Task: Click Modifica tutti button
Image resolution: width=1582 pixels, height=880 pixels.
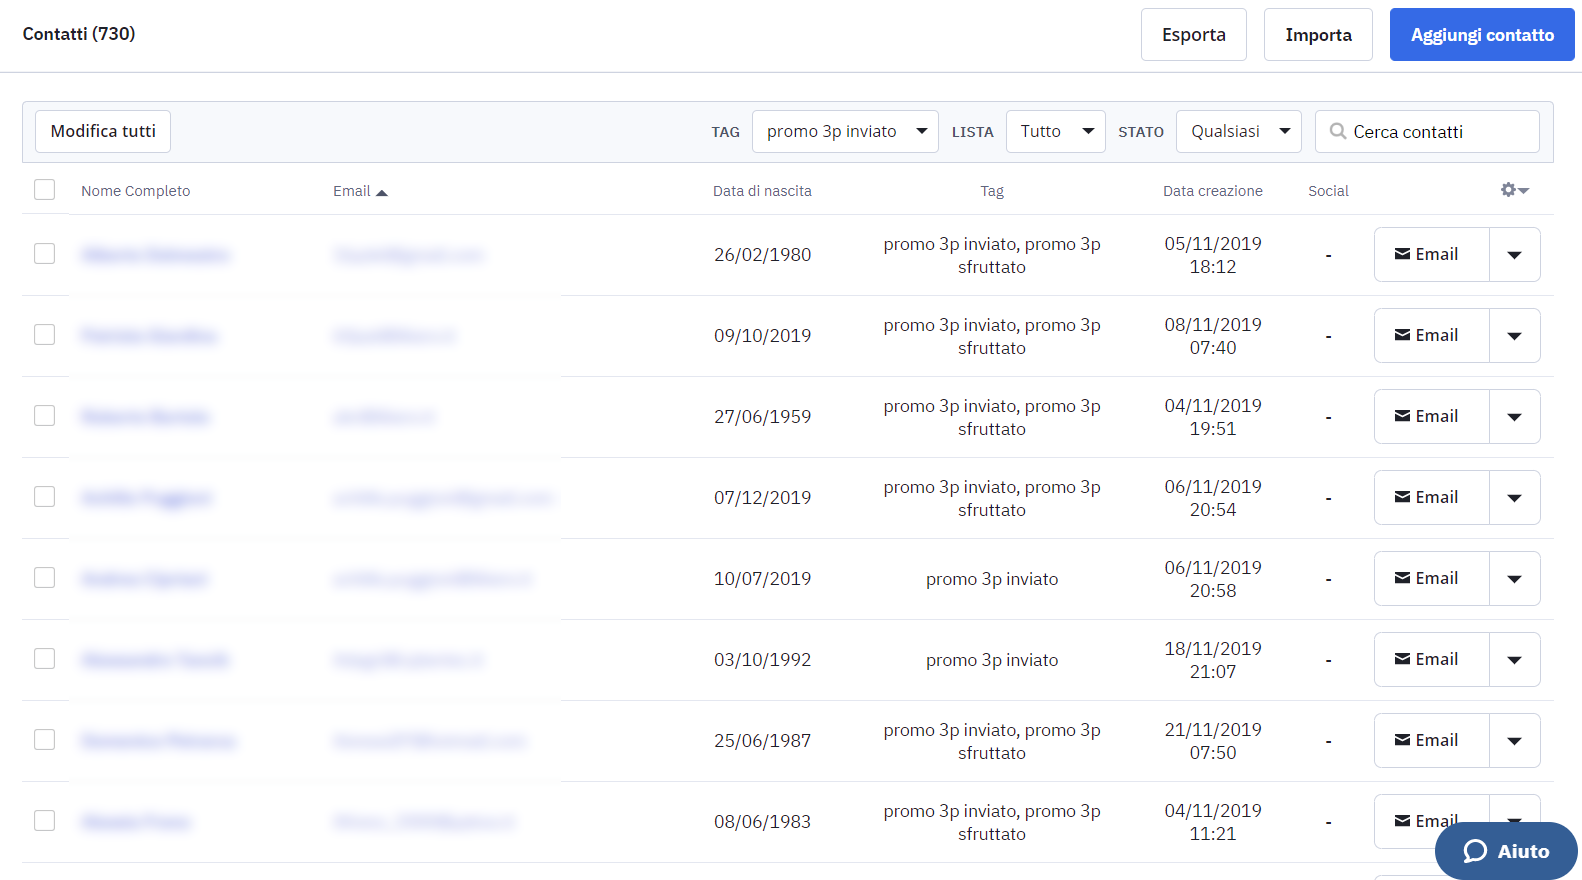Action: coord(103,131)
